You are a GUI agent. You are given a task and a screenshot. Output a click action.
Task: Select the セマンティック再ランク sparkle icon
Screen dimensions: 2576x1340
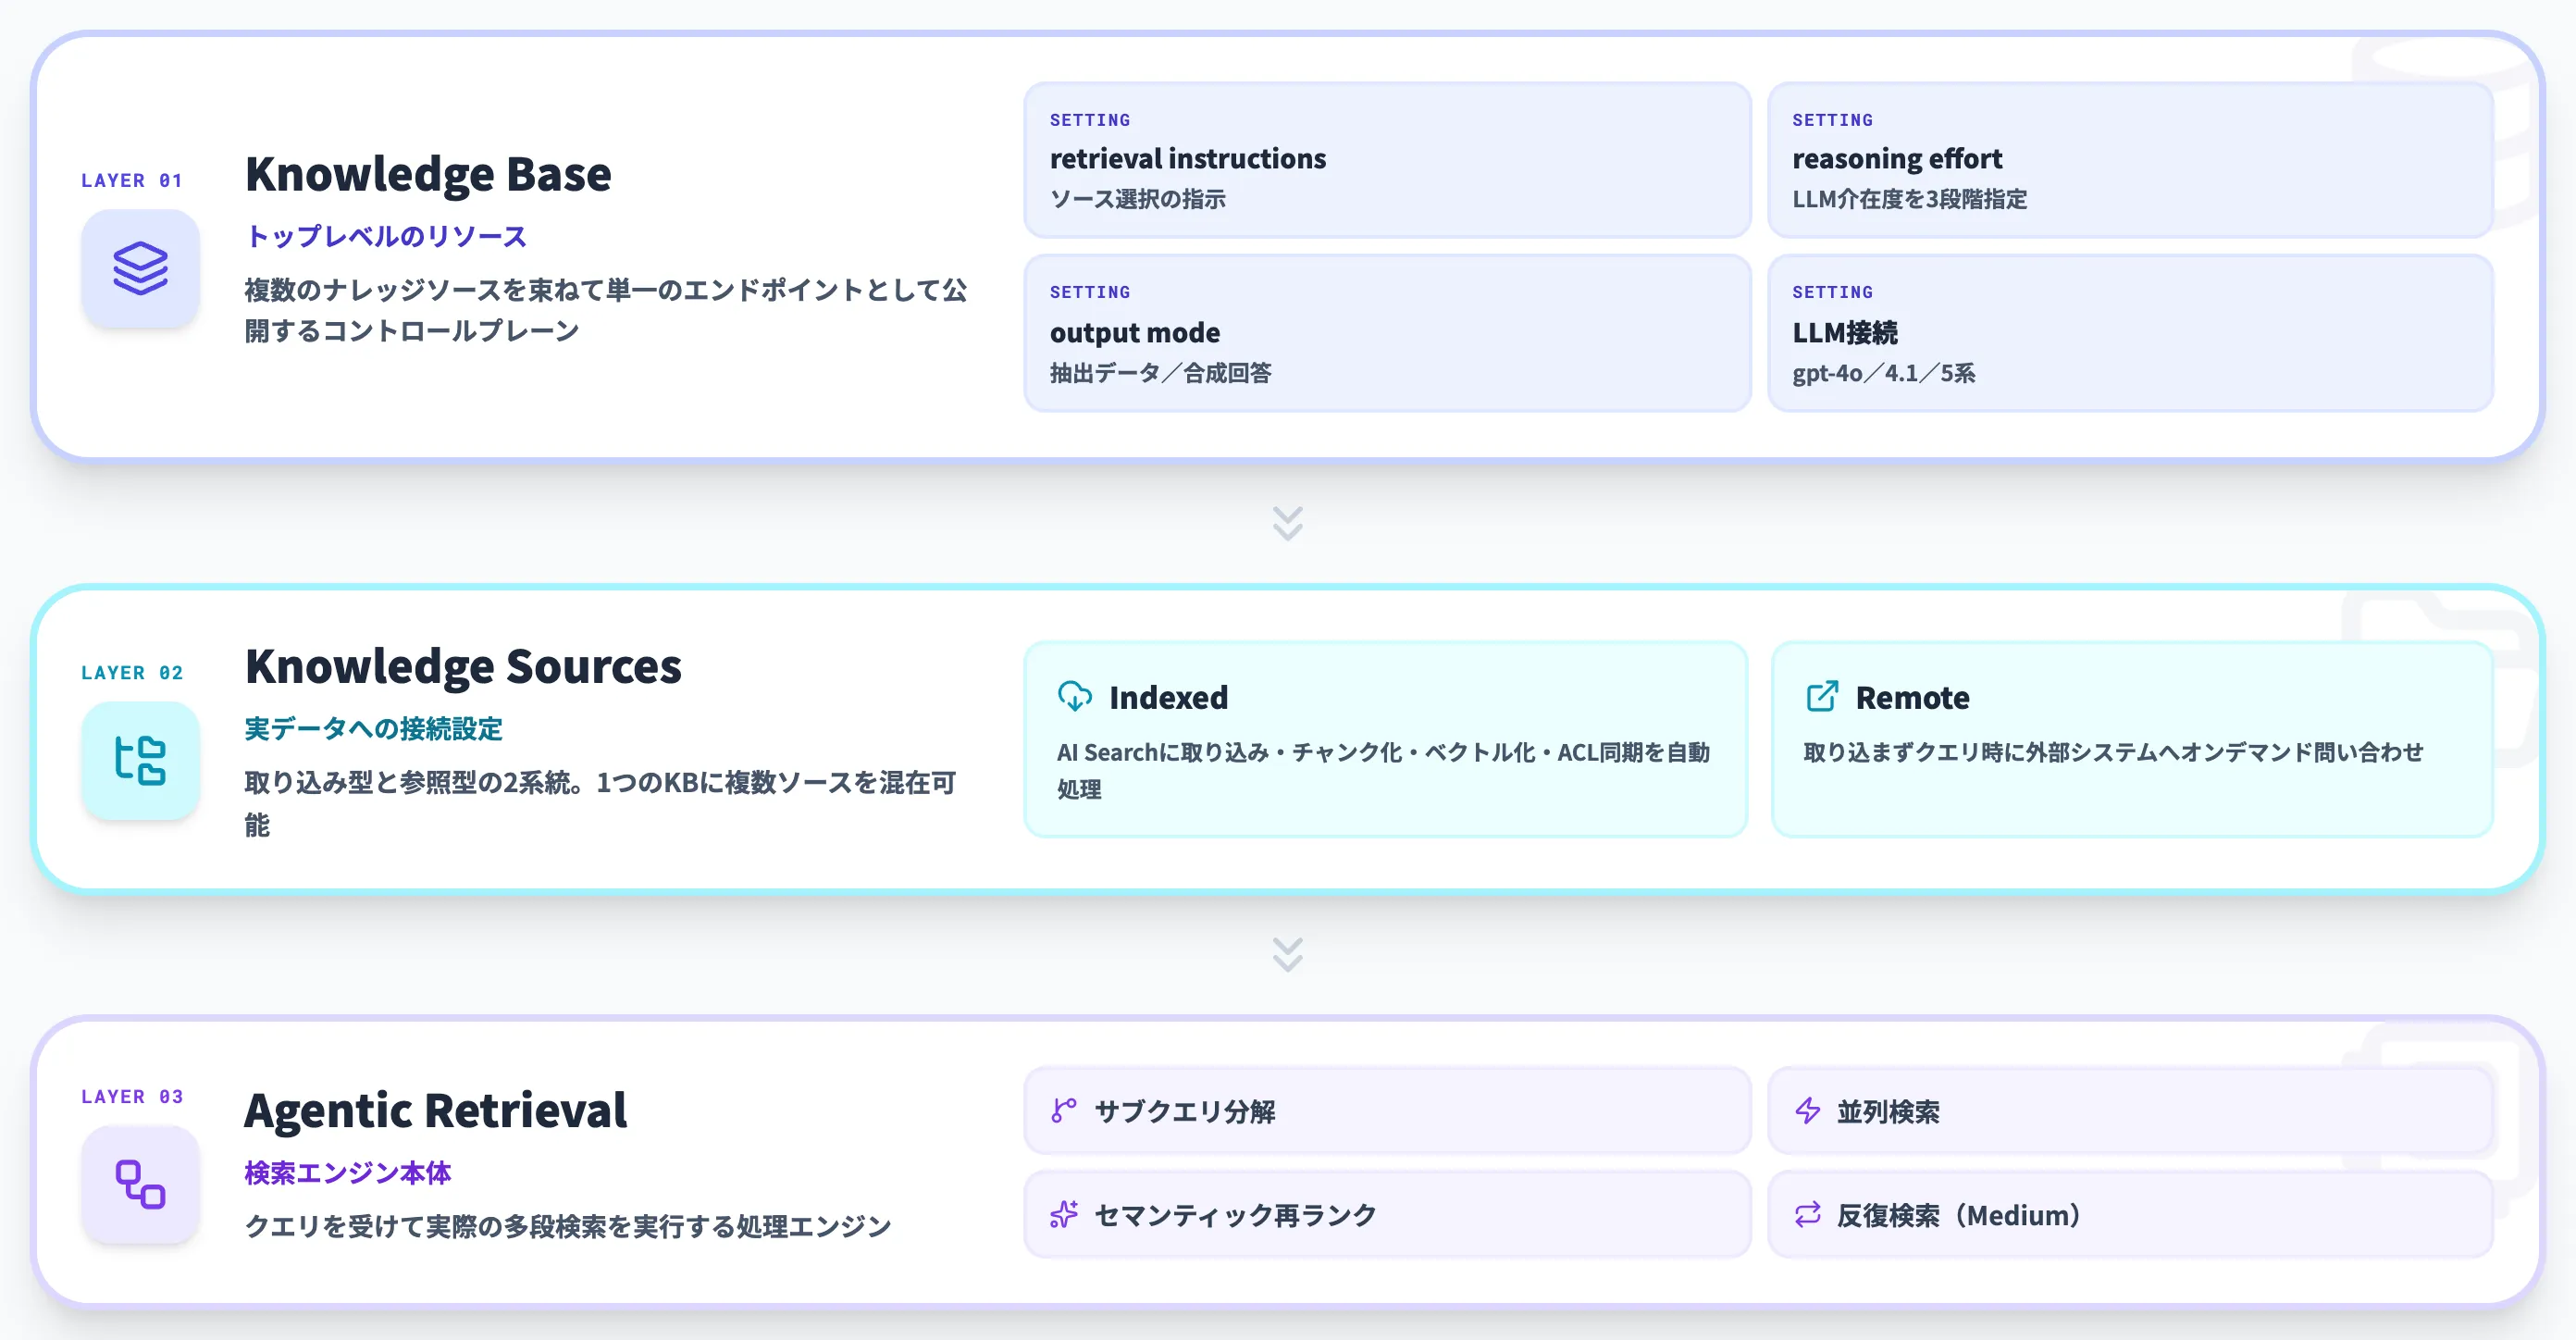(x=1062, y=1214)
